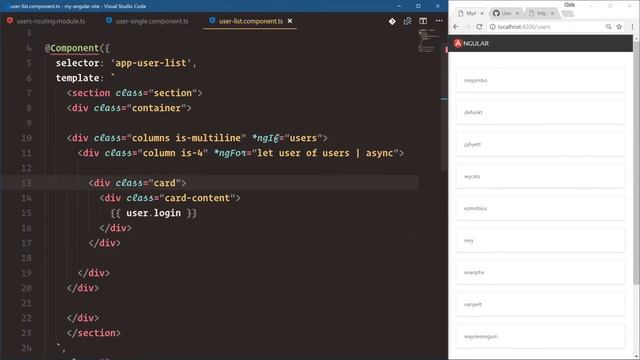
Task: Switch to the third browser tab
Action: point(541,13)
